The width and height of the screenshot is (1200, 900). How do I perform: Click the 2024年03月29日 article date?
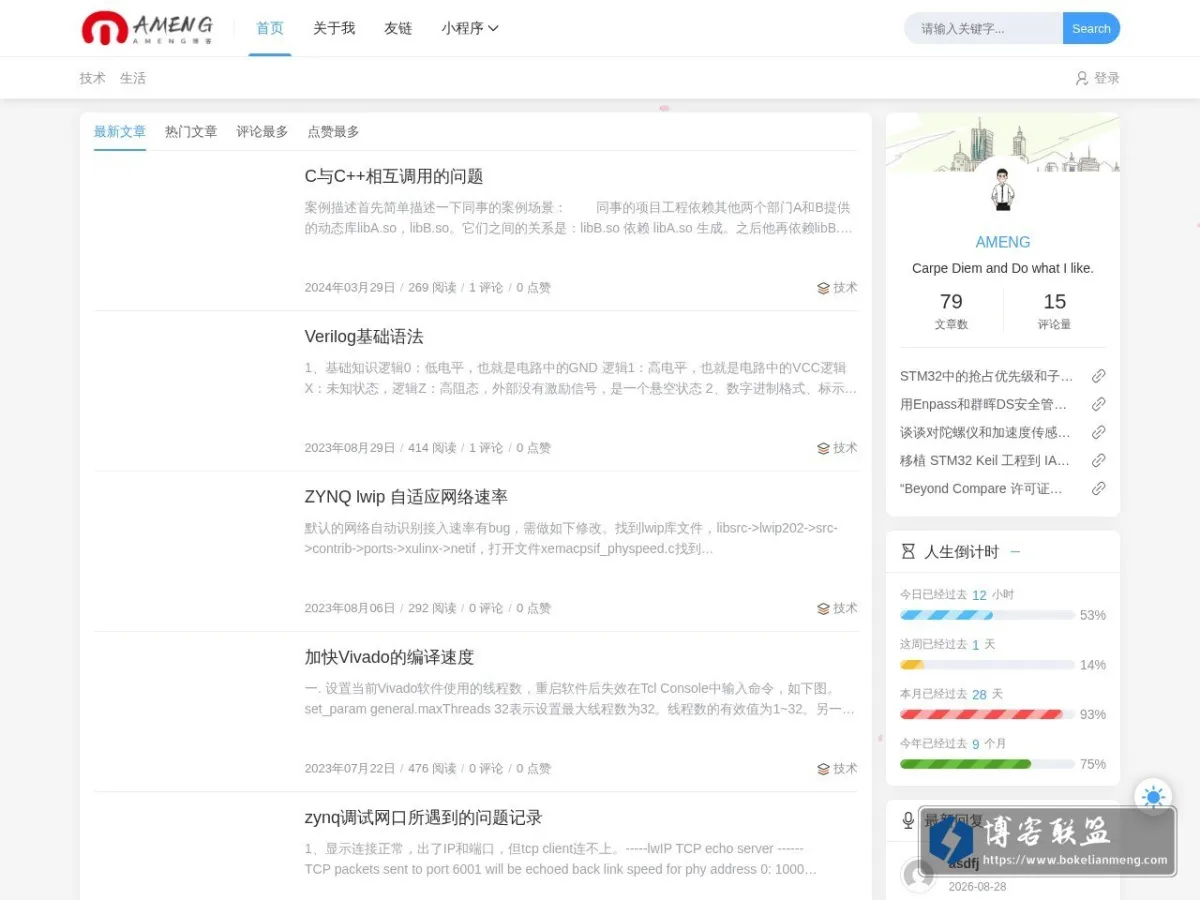pos(350,288)
